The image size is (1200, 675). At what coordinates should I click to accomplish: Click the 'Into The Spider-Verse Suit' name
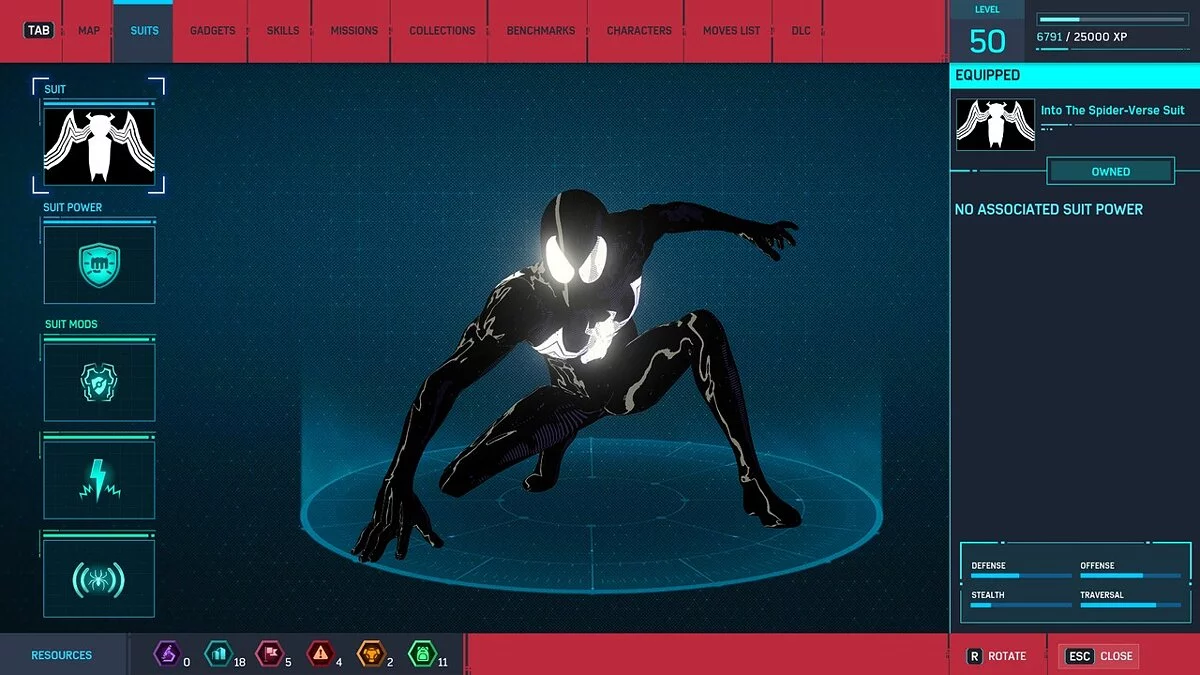tap(1112, 110)
